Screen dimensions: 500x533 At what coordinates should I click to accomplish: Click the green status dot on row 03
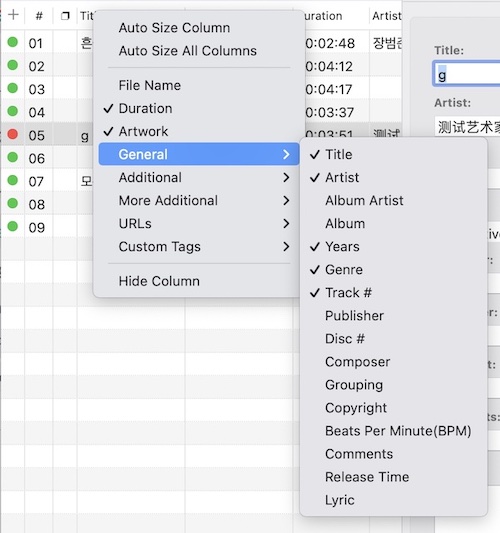[13, 88]
